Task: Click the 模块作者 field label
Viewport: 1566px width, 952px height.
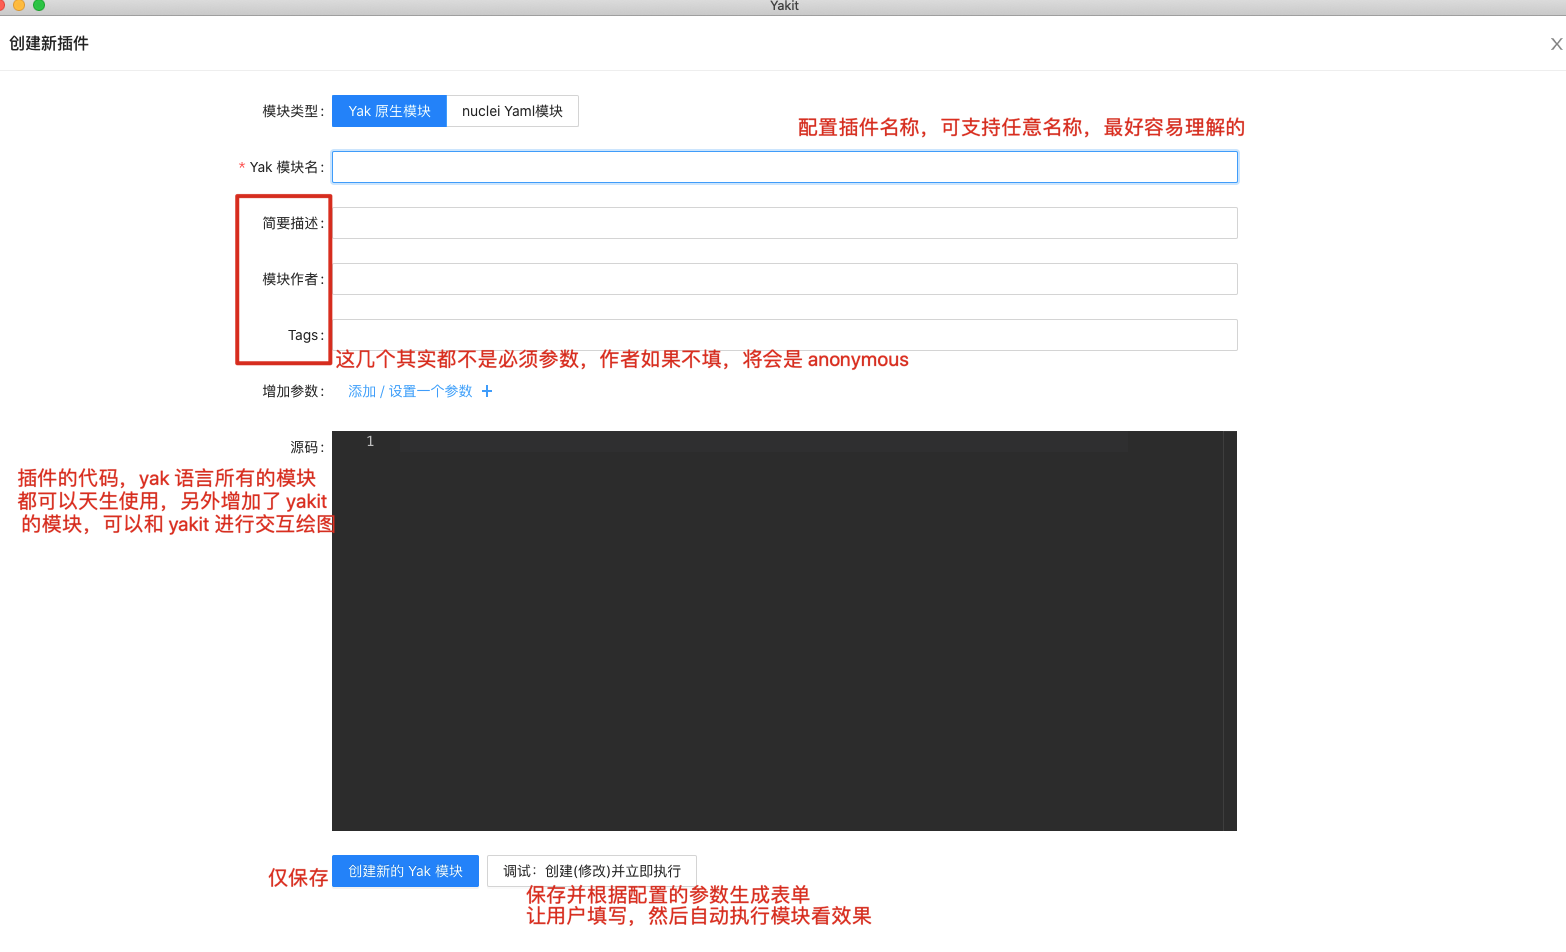Action: [x=291, y=279]
